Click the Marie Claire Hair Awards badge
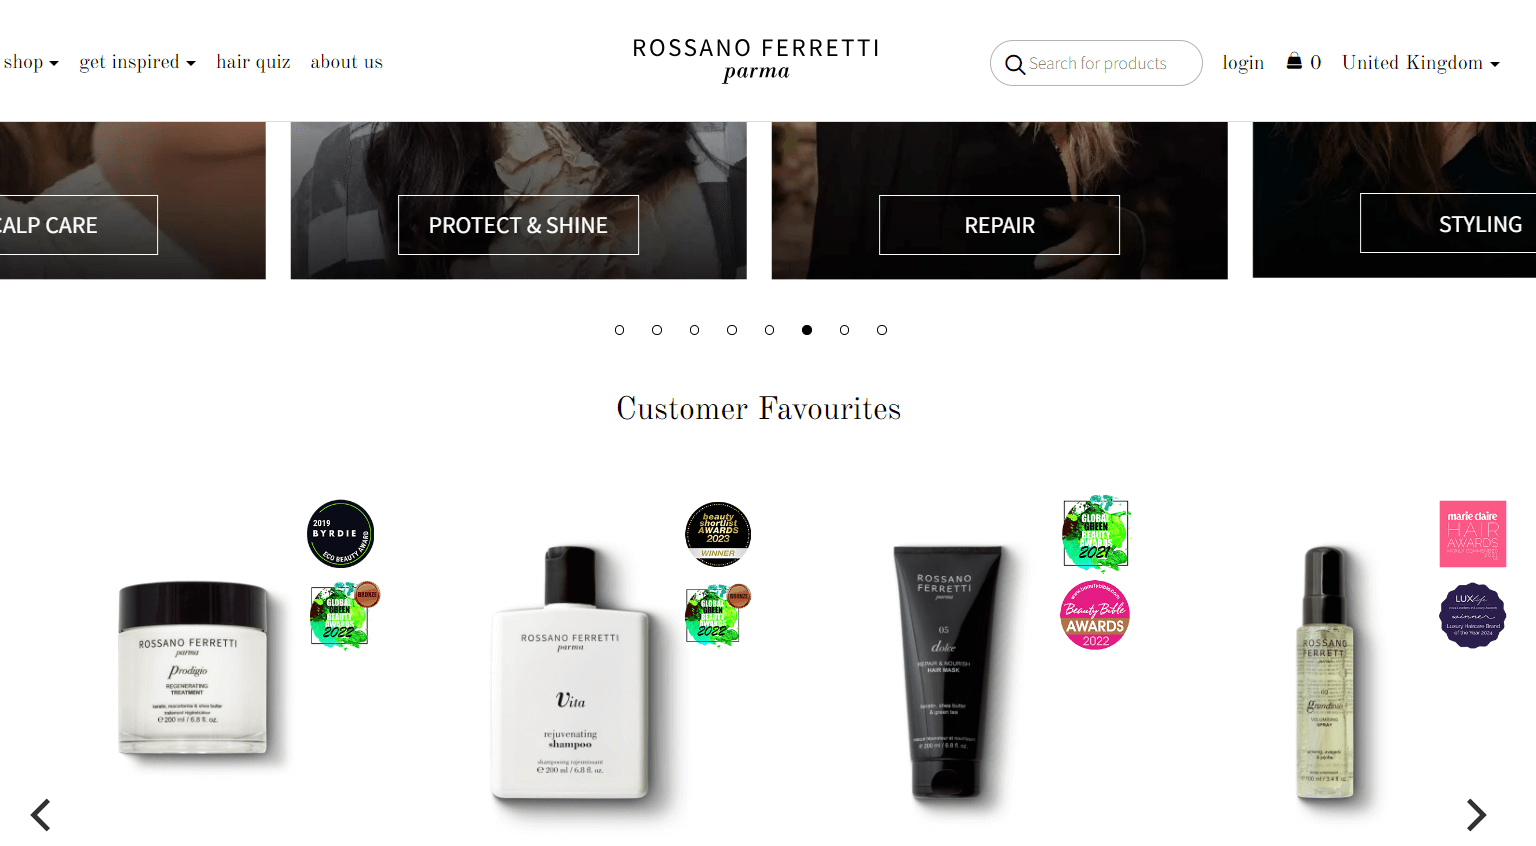 pyautogui.click(x=1473, y=534)
